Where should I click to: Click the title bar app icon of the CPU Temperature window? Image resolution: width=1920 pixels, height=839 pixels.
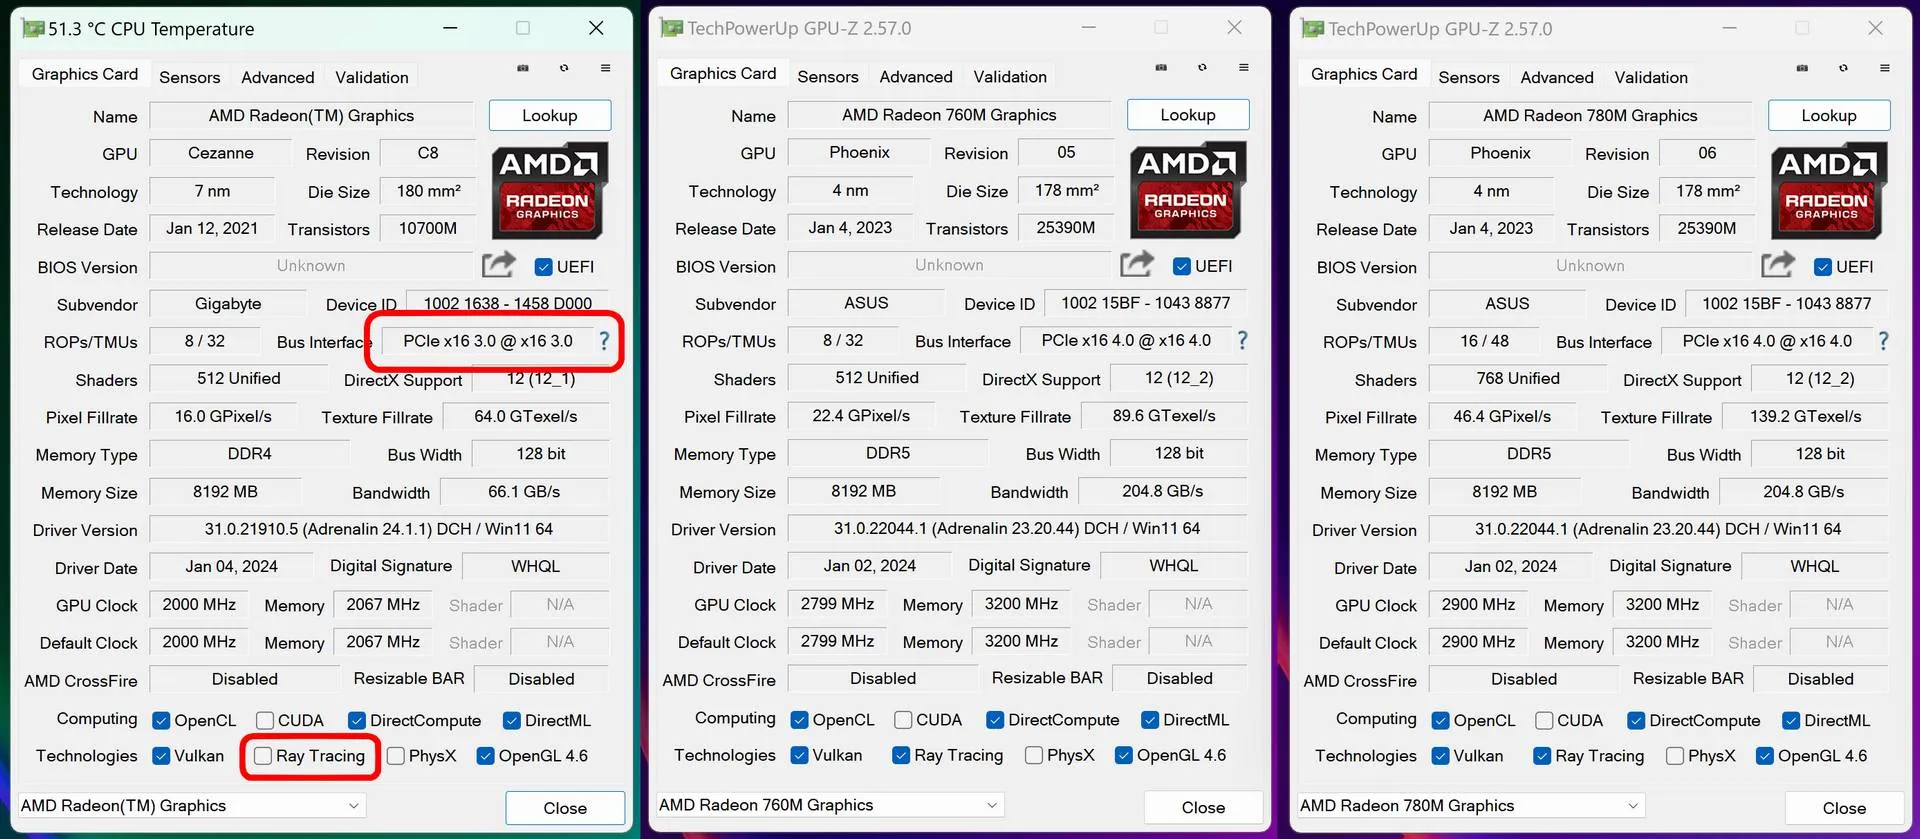[x=33, y=29]
